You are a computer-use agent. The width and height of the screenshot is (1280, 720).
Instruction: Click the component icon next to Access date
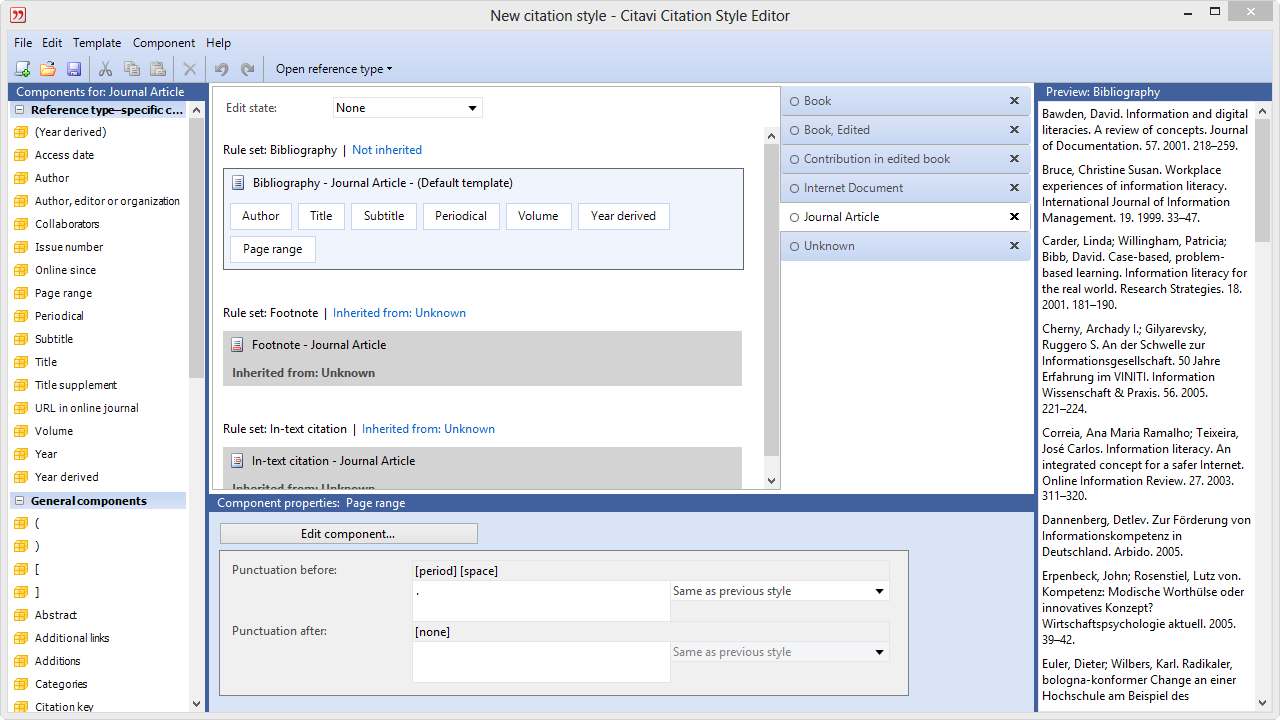pos(20,155)
